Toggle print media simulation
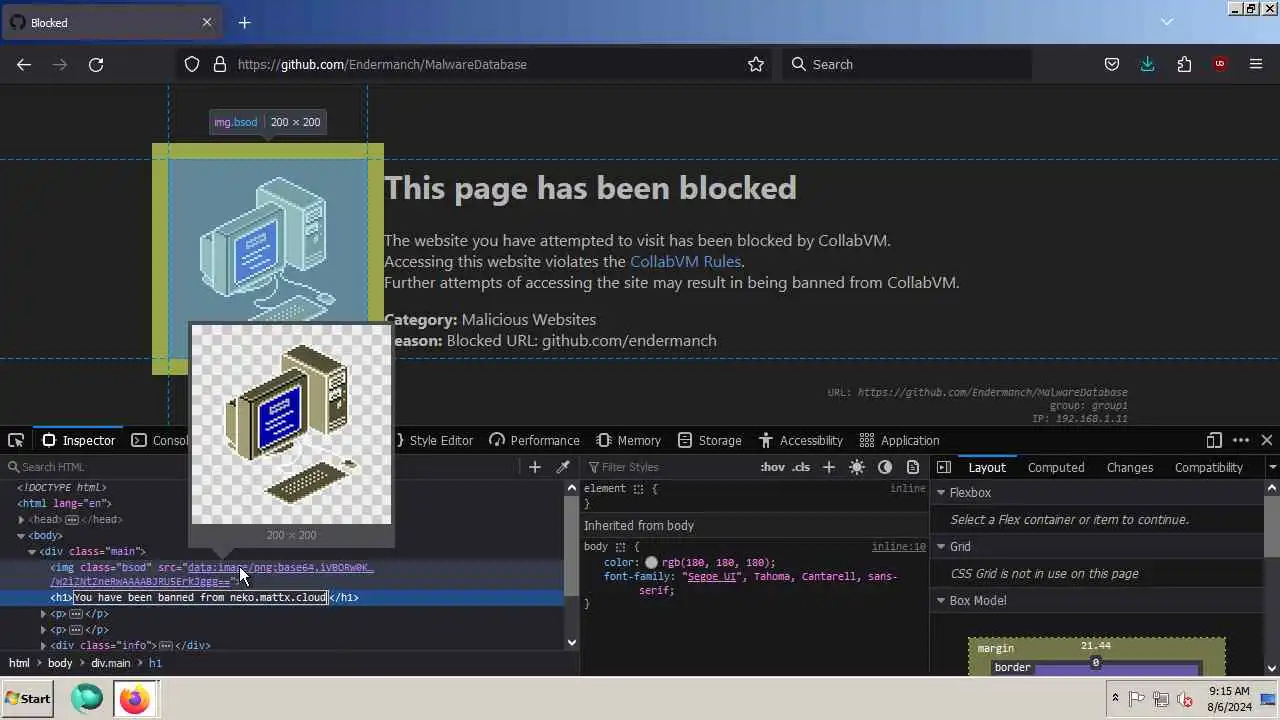 913,467
